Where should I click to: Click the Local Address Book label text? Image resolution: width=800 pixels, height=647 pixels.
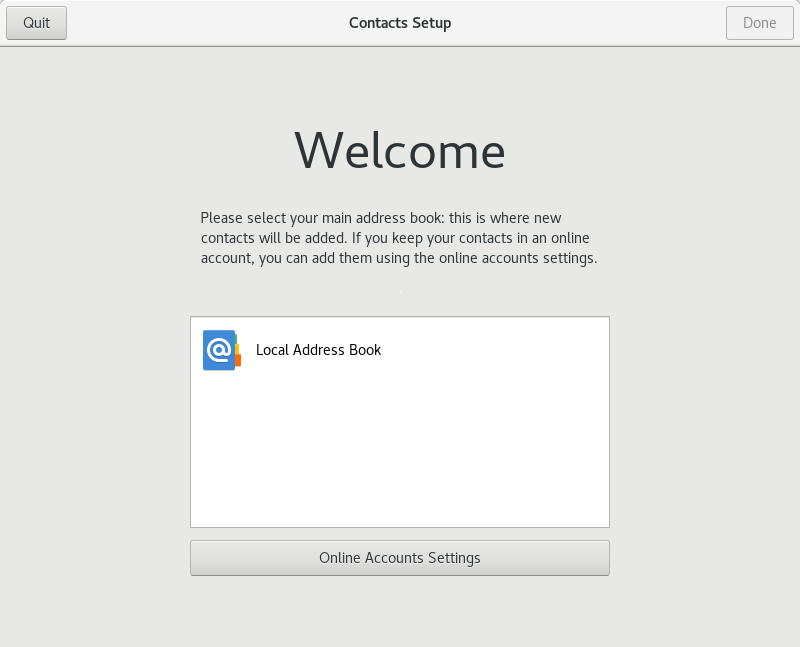pyautogui.click(x=319, y=351)
